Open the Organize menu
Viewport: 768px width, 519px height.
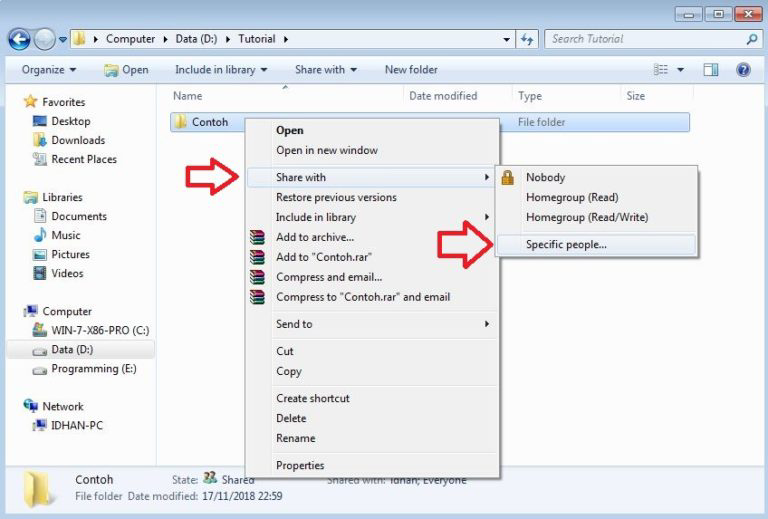tap(49, 70)
